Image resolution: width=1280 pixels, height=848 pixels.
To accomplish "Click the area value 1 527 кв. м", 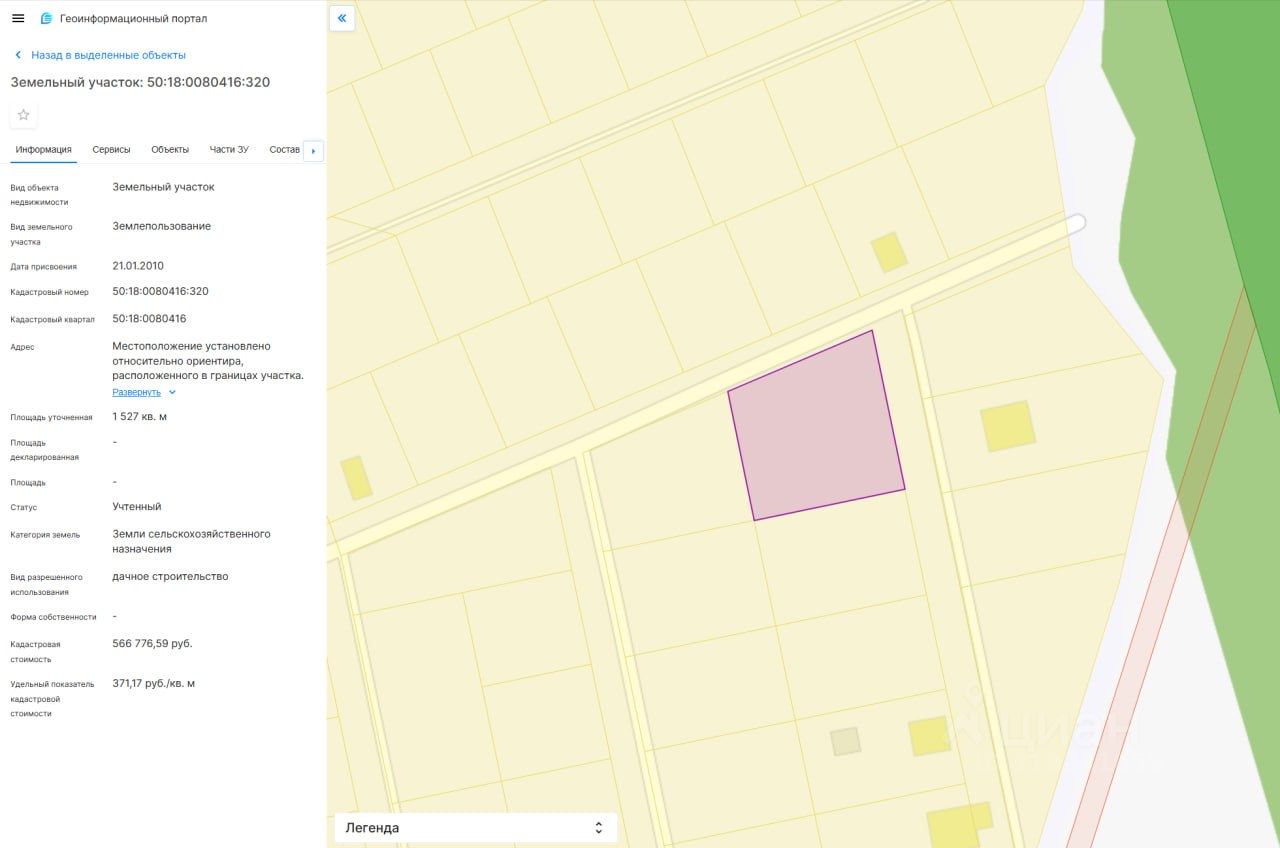I will [x=139, y=416].
